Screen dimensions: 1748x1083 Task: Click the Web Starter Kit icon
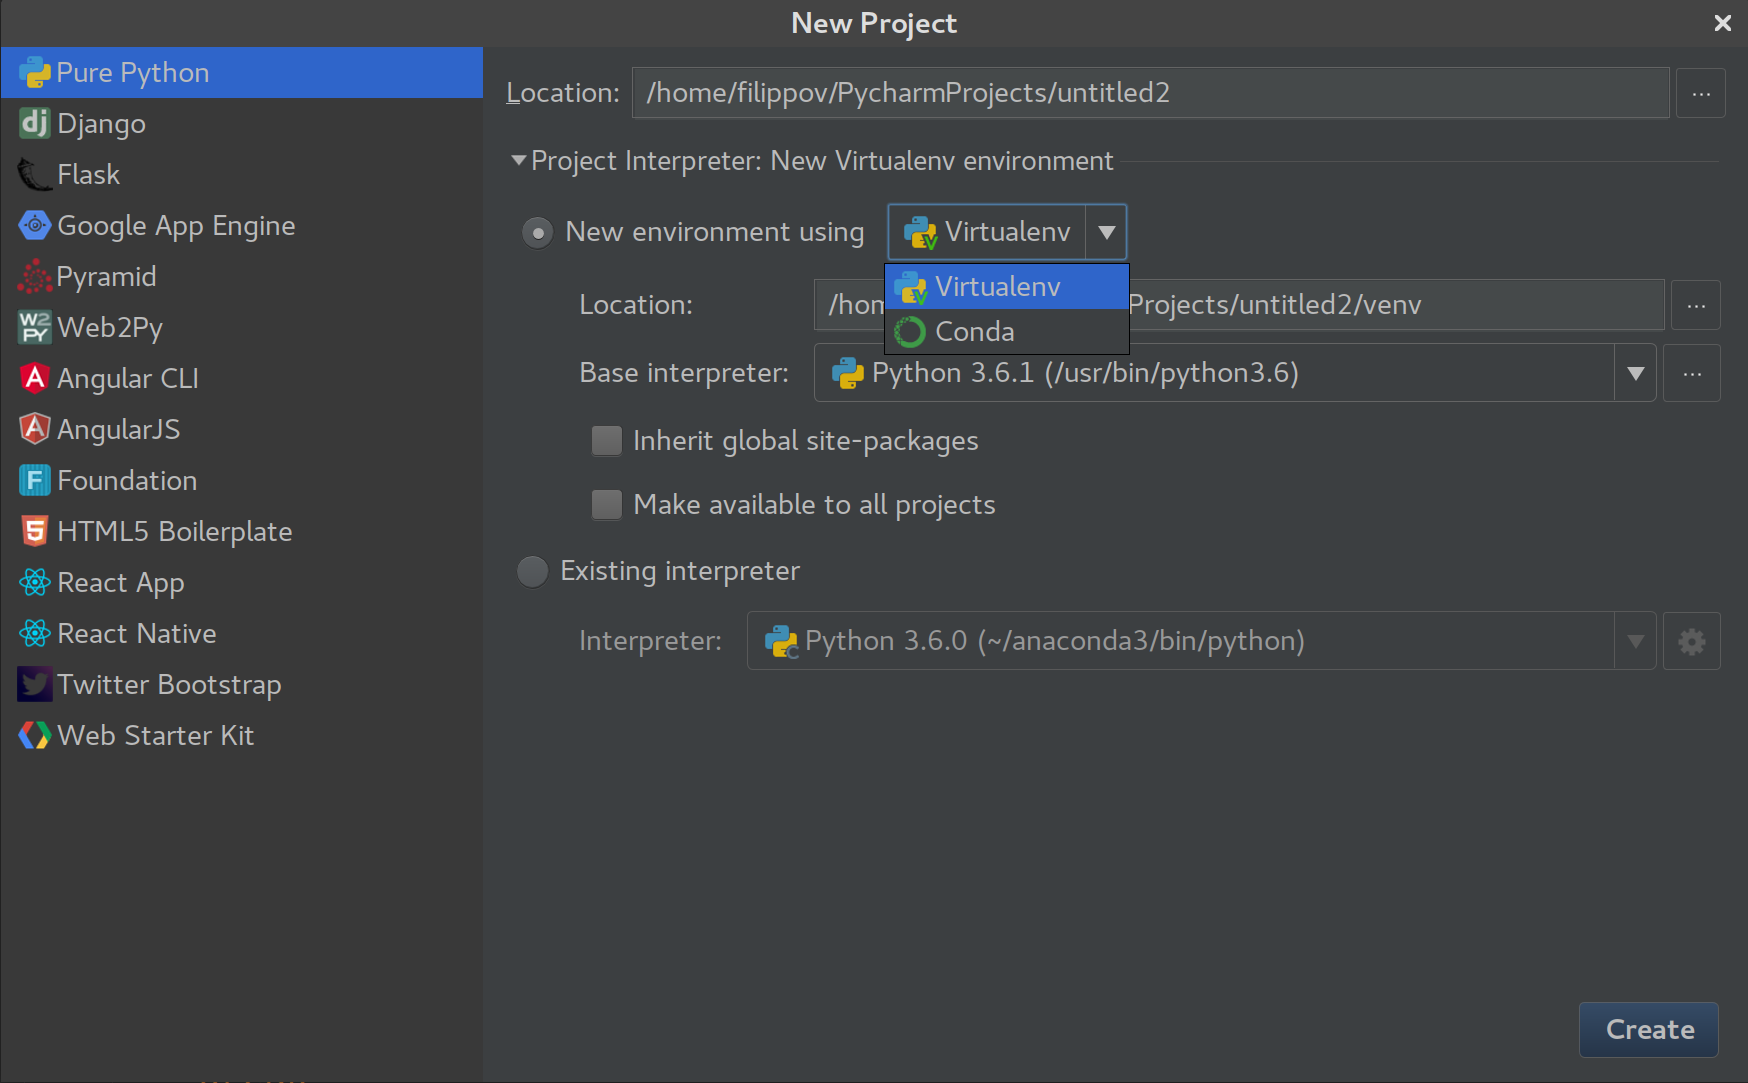(35, 736)
